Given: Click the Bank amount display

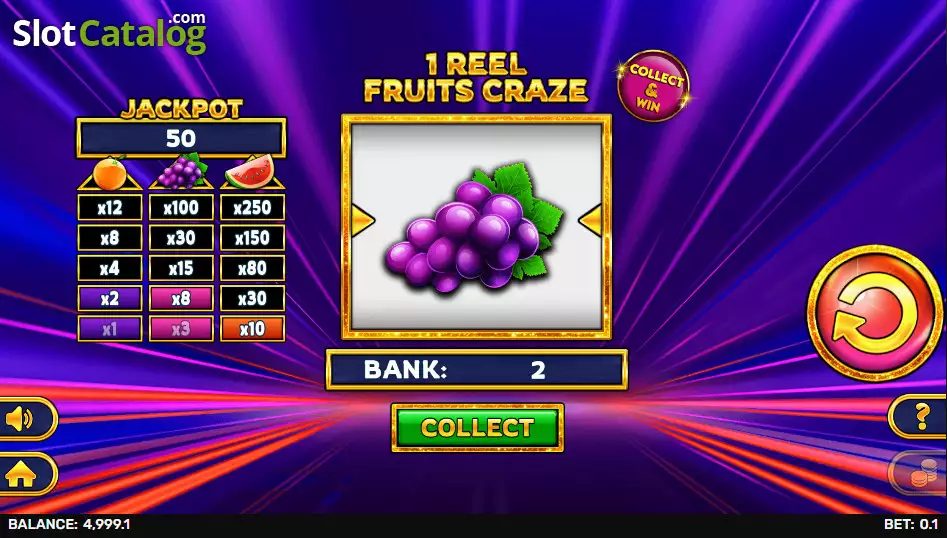Looking at the screenshot, I should [477, 370].
